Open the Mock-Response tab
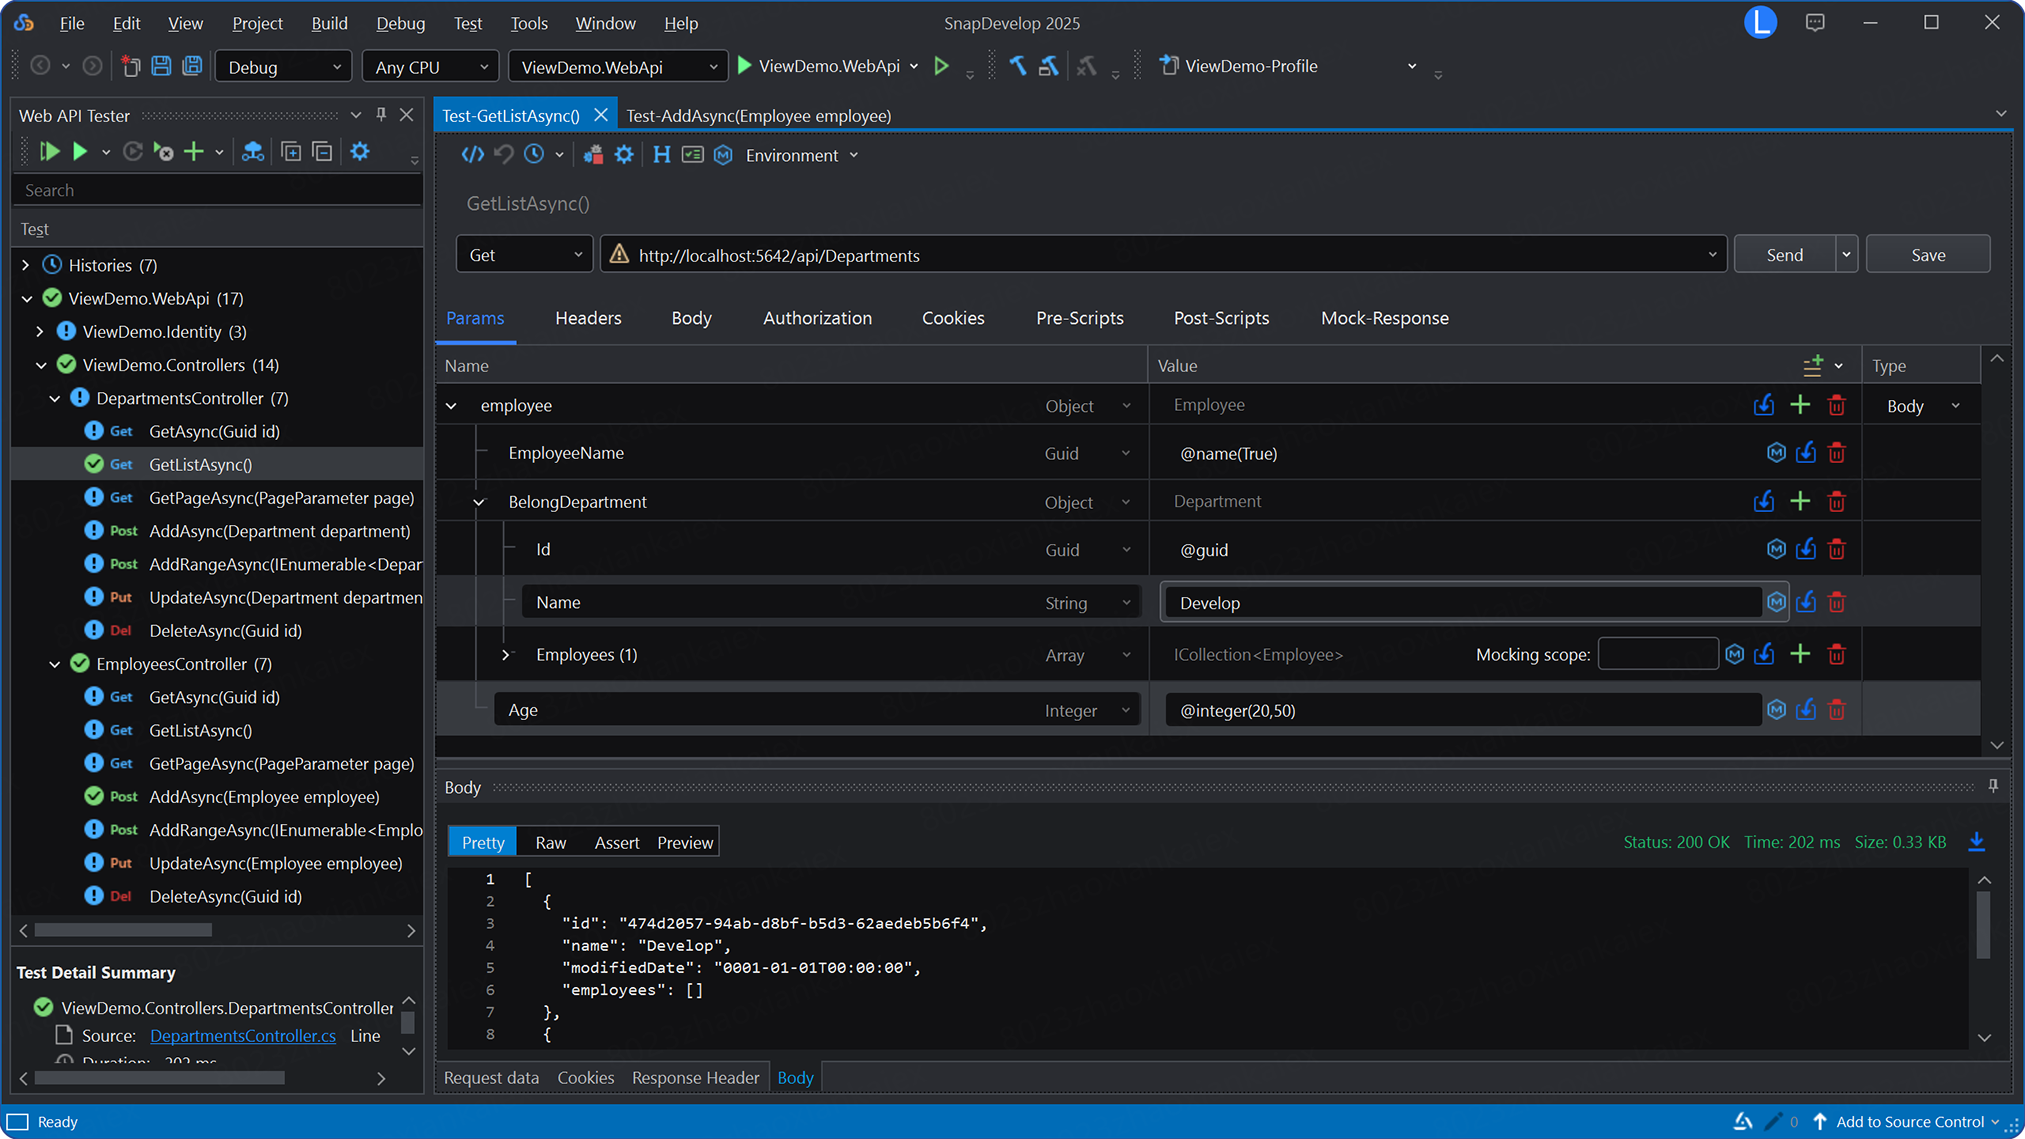This screenshot has height=1139, width=2025. tap(1384, 318)
